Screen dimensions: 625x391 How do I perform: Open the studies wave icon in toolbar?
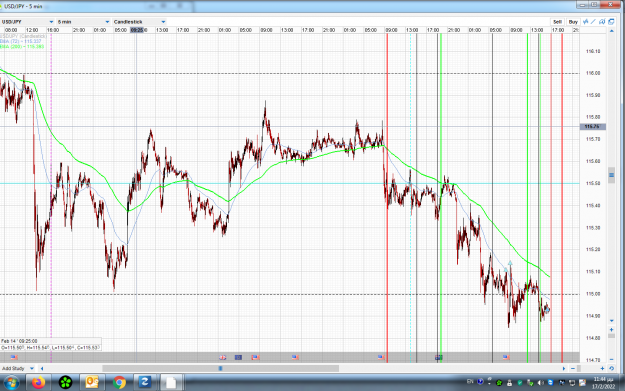(x=586, y=22)
